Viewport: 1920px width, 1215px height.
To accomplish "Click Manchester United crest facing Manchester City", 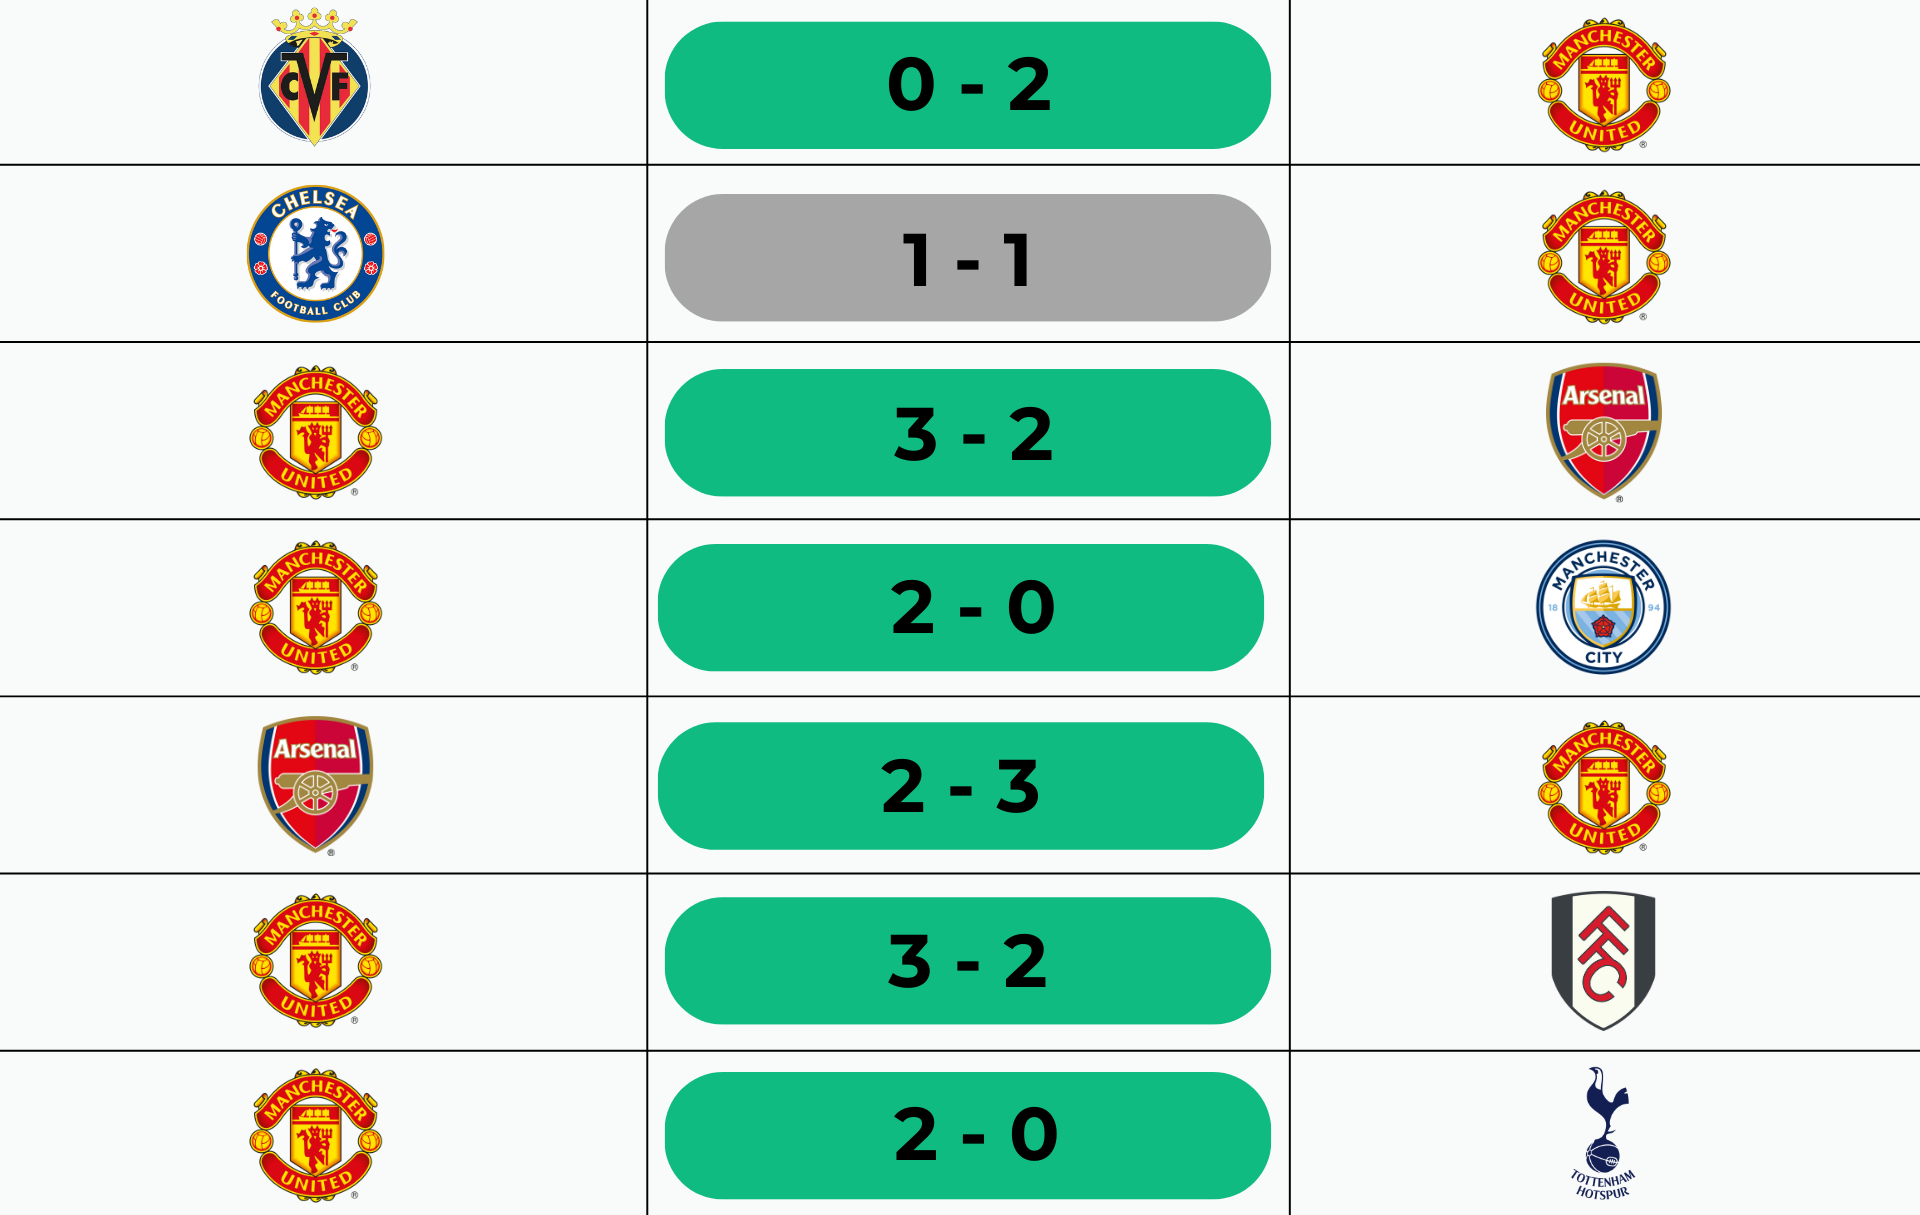I will (x=315, y=608).
